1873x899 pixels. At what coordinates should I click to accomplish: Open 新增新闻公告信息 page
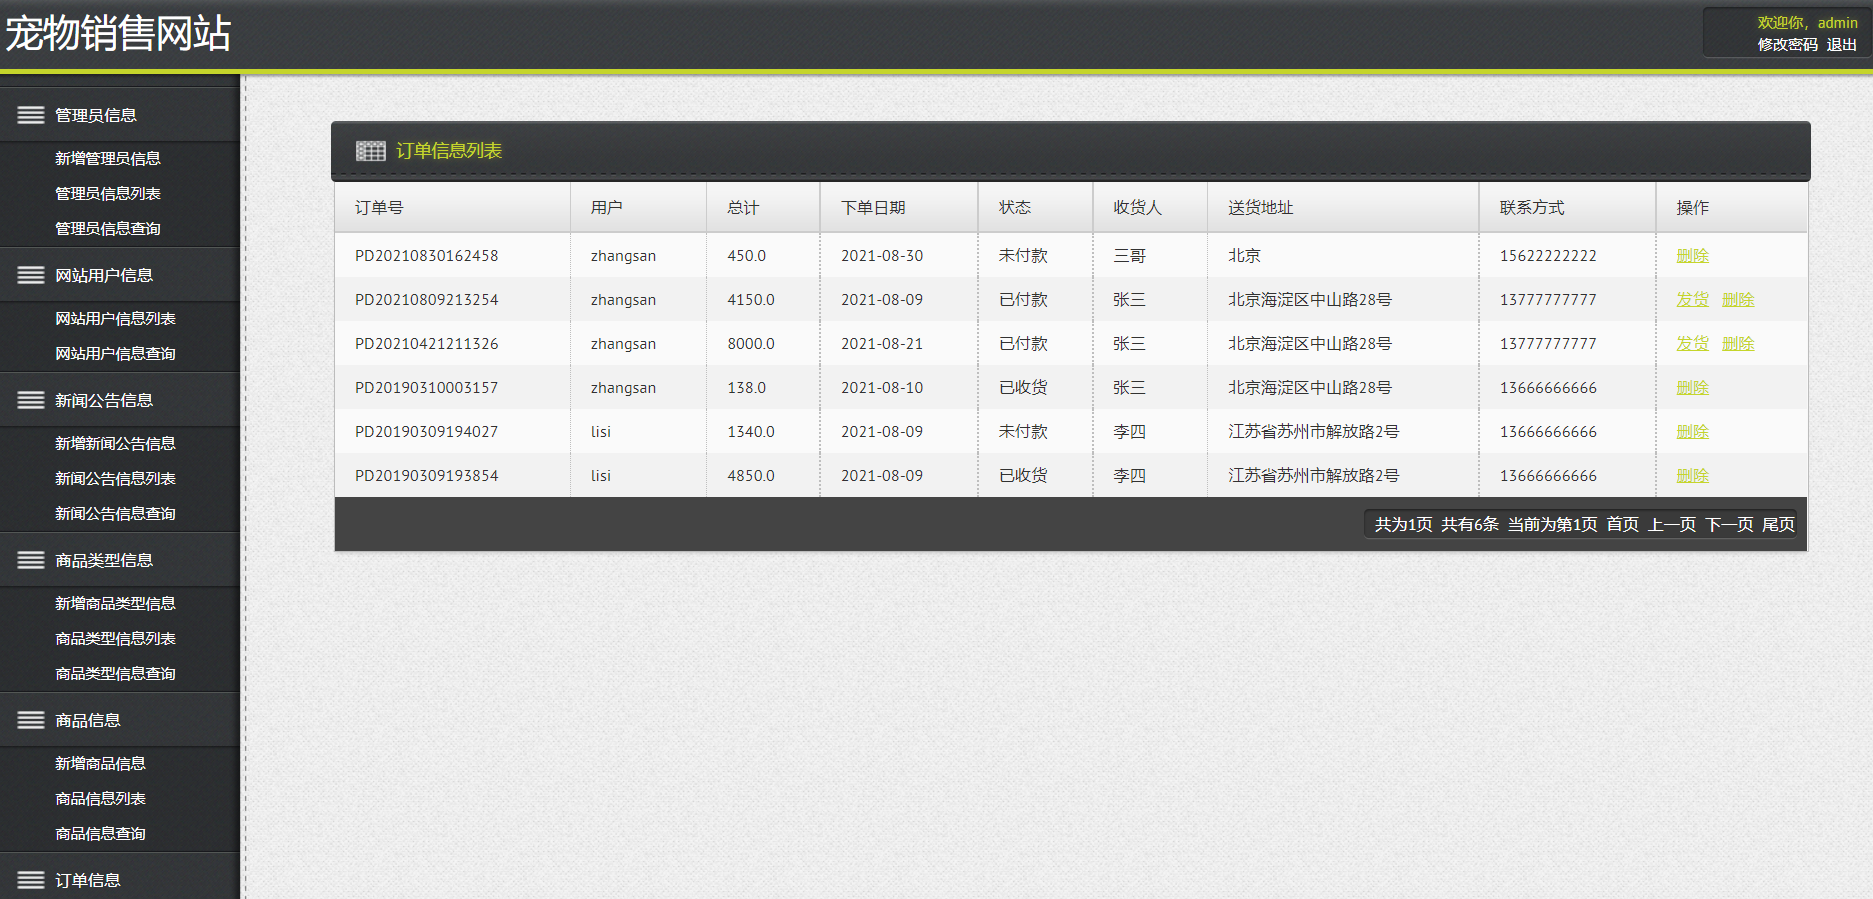point(115,443)
